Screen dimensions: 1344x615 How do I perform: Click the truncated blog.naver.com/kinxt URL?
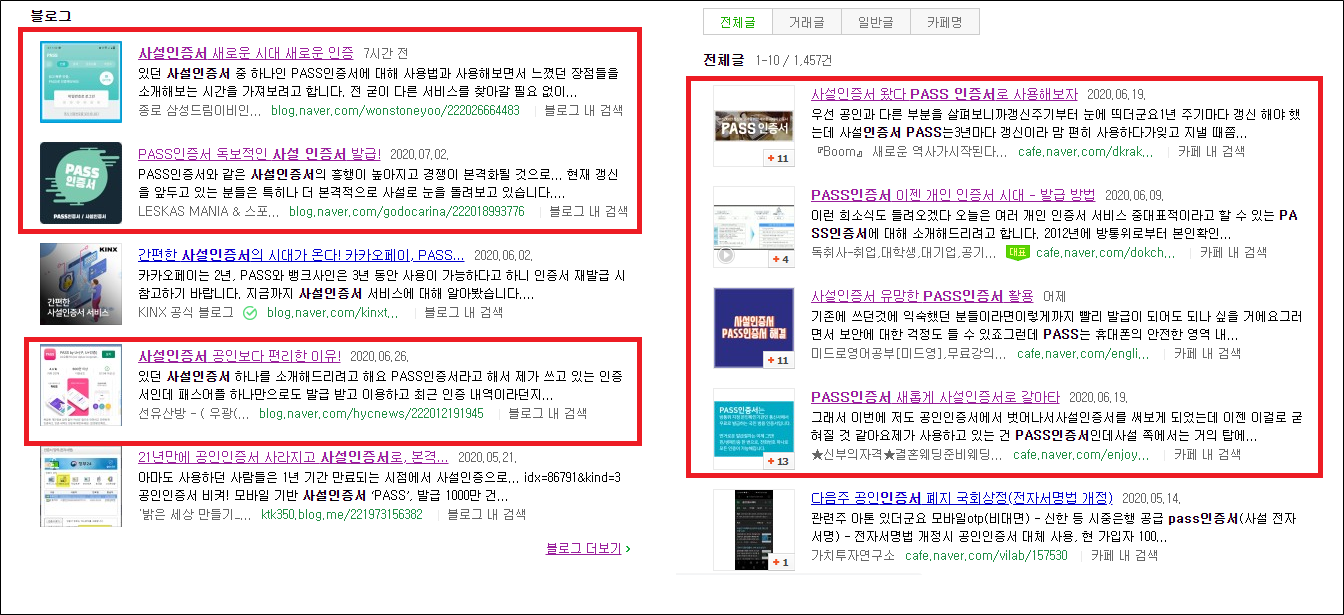tap(333, 313)
